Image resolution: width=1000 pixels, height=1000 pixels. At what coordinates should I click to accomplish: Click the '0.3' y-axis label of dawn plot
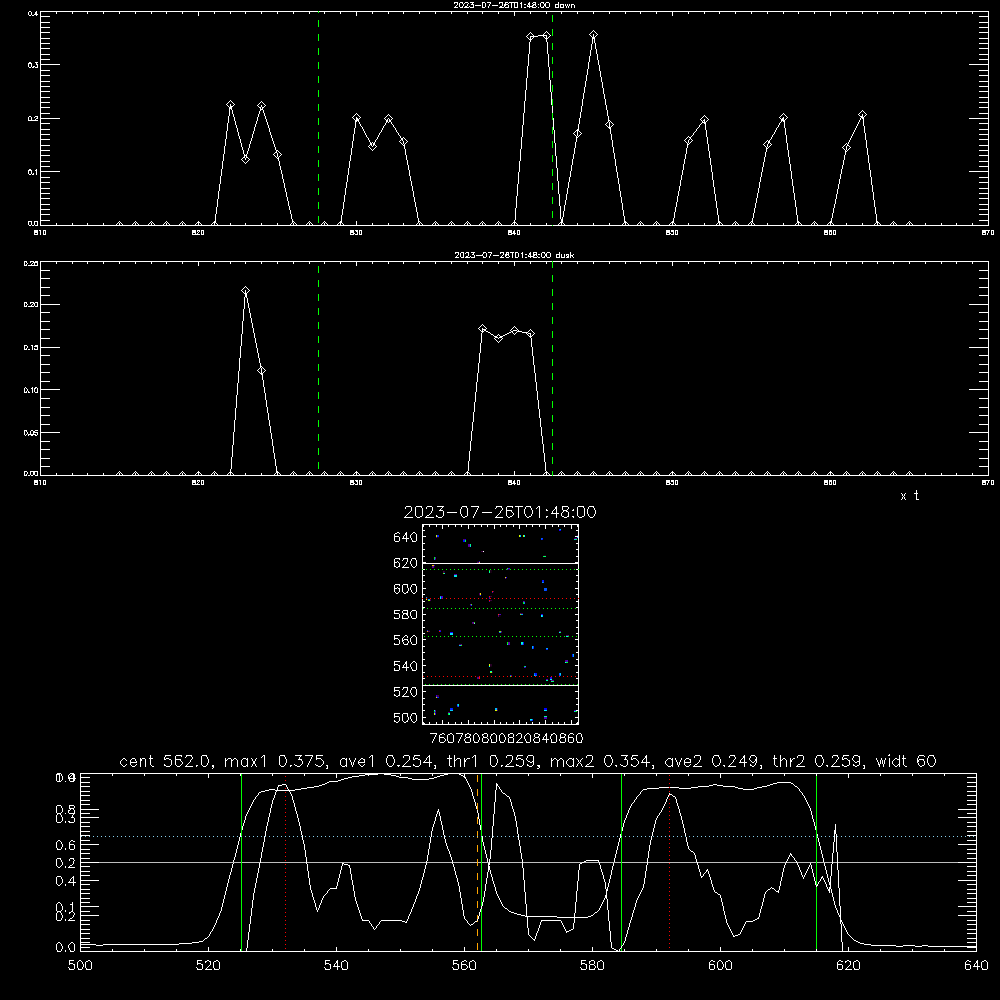pos(31,65)
